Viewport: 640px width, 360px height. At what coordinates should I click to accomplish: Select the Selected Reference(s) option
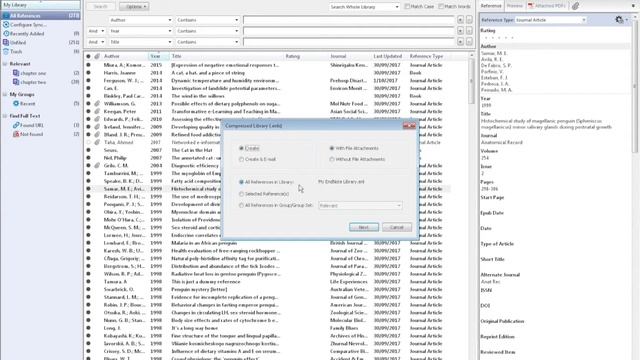(x=241, y=194)
